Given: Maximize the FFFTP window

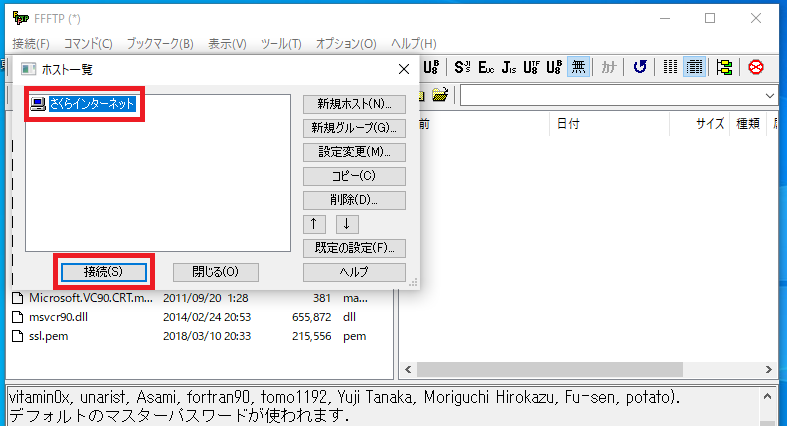Looking at the screenshot, I should coord(710,19).
